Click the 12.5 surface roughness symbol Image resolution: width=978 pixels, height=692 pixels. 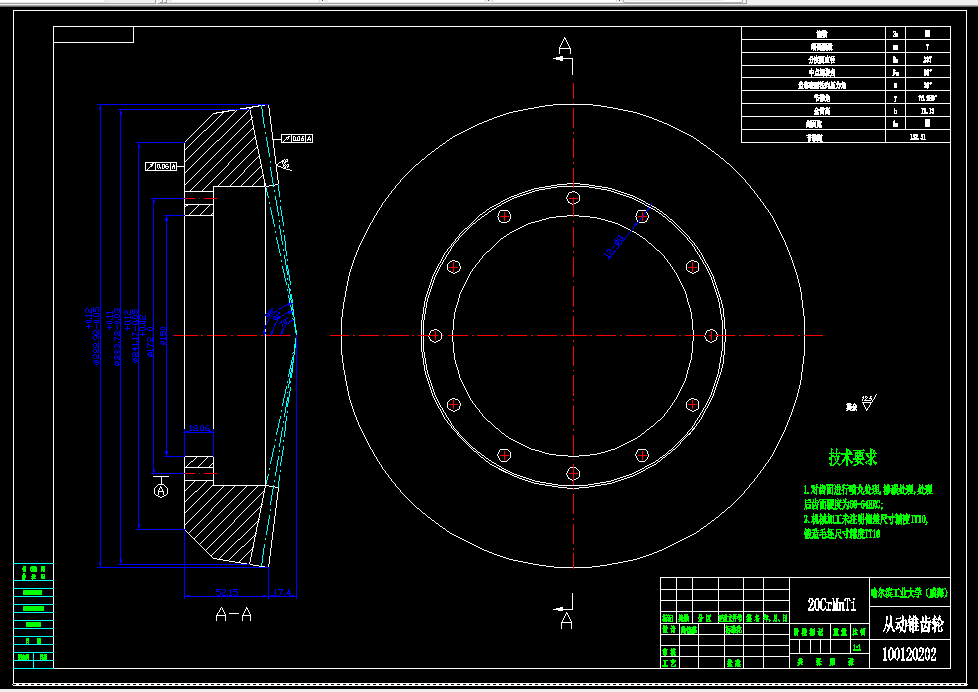coord(868,403)
